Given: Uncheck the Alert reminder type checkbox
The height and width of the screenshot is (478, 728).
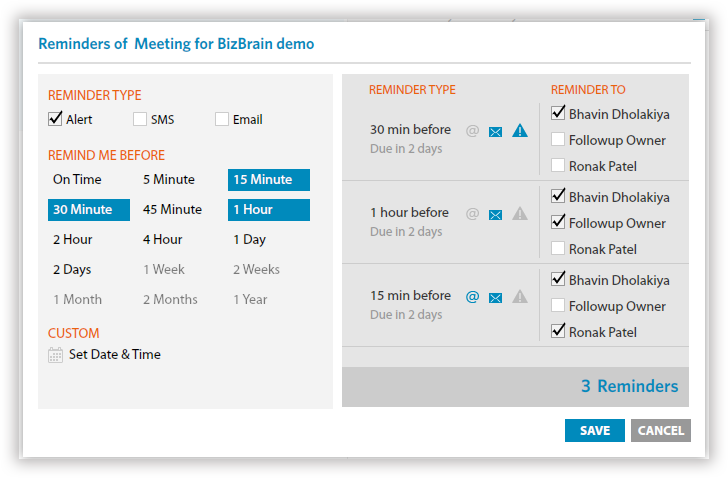Looking at the screenshot, I should (56, 120).
